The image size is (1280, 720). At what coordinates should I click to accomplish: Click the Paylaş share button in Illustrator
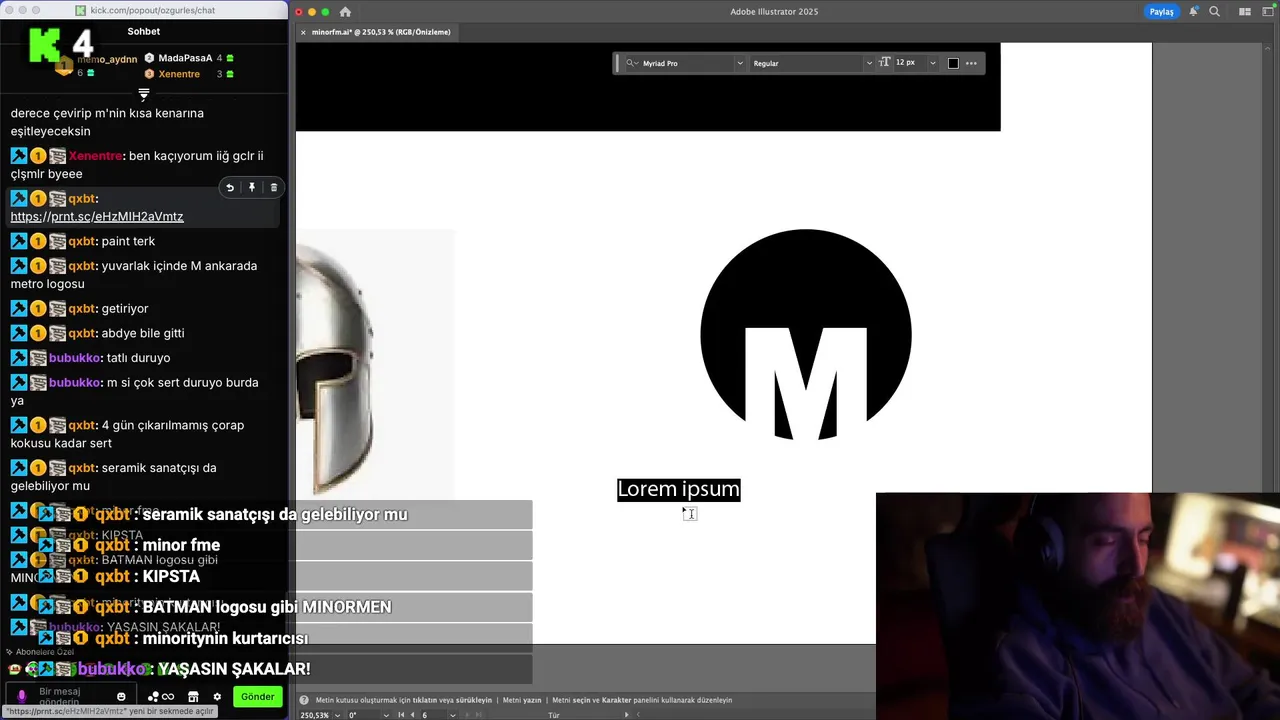[1161, 12]
